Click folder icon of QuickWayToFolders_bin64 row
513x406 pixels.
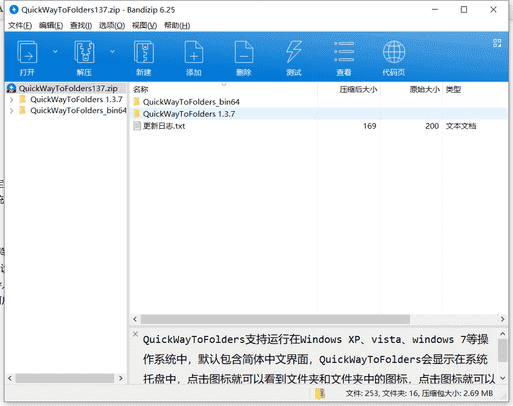tap(137, 102)
